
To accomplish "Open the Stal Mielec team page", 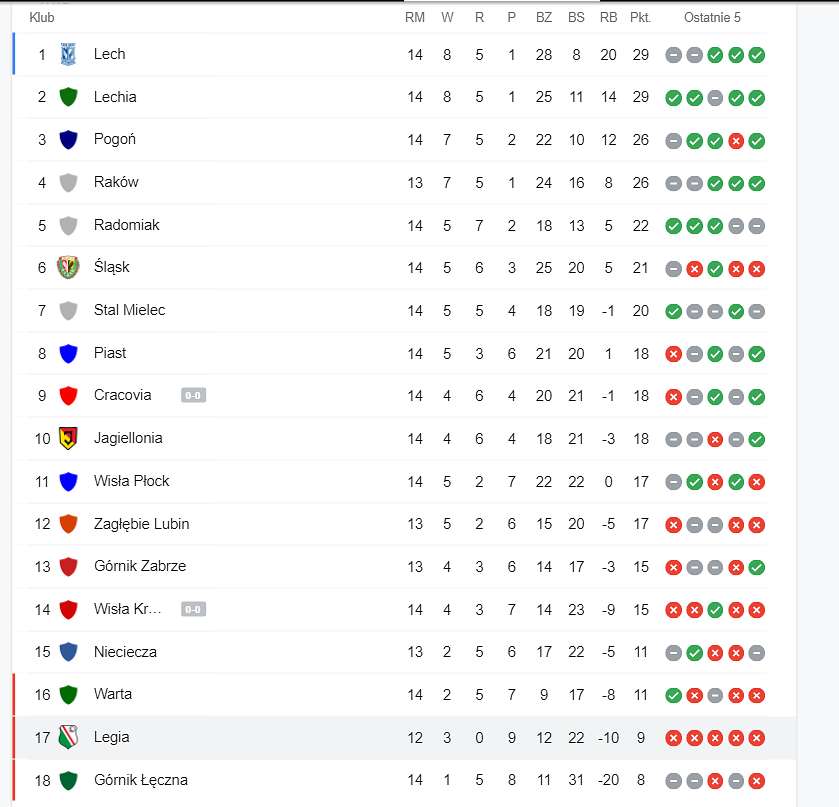I will [x=129, y=310].
